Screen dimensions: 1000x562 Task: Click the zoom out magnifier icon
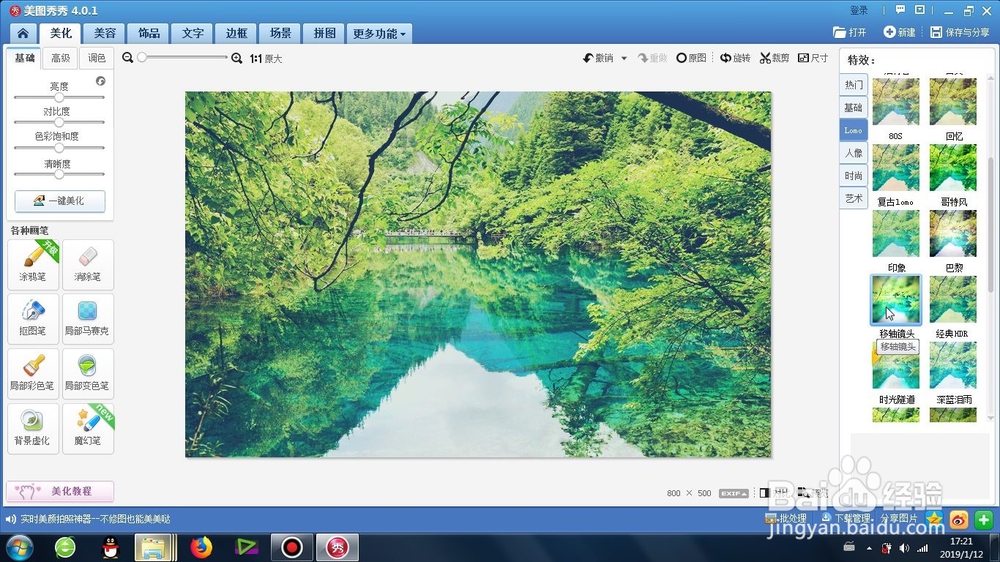tap(128, 58)
